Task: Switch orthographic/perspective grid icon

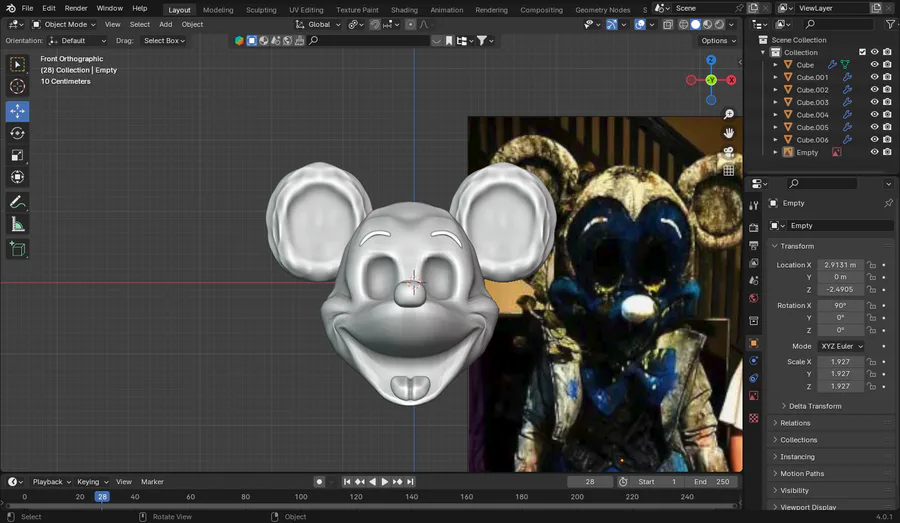Action: (728, 171)
